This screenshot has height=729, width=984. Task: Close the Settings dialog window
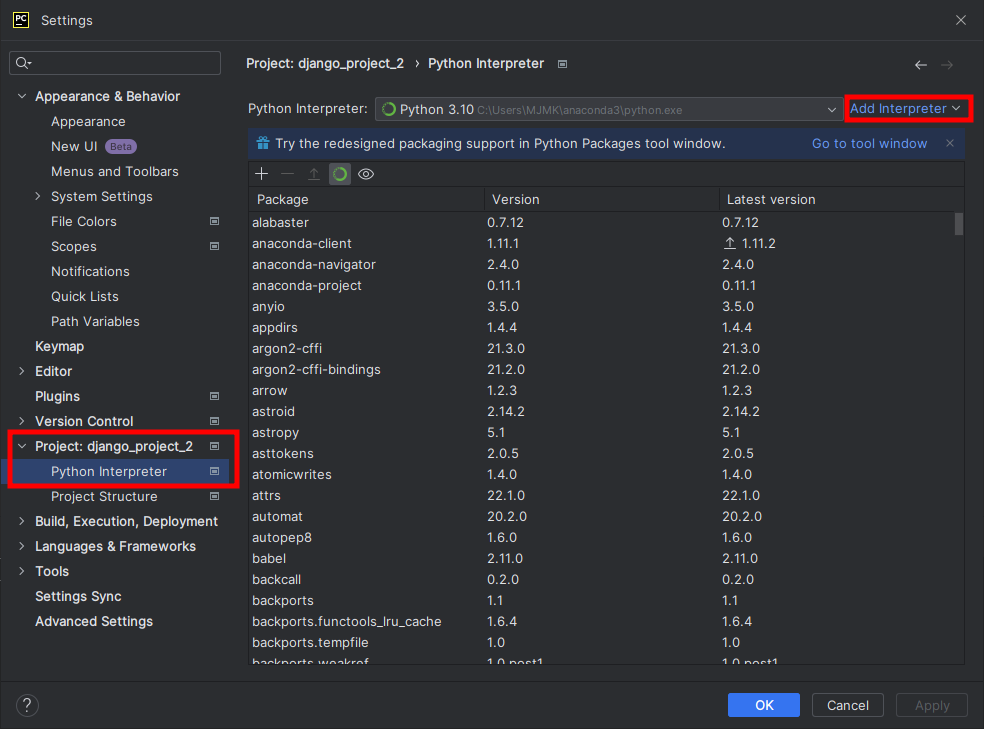tap(961, 20)
